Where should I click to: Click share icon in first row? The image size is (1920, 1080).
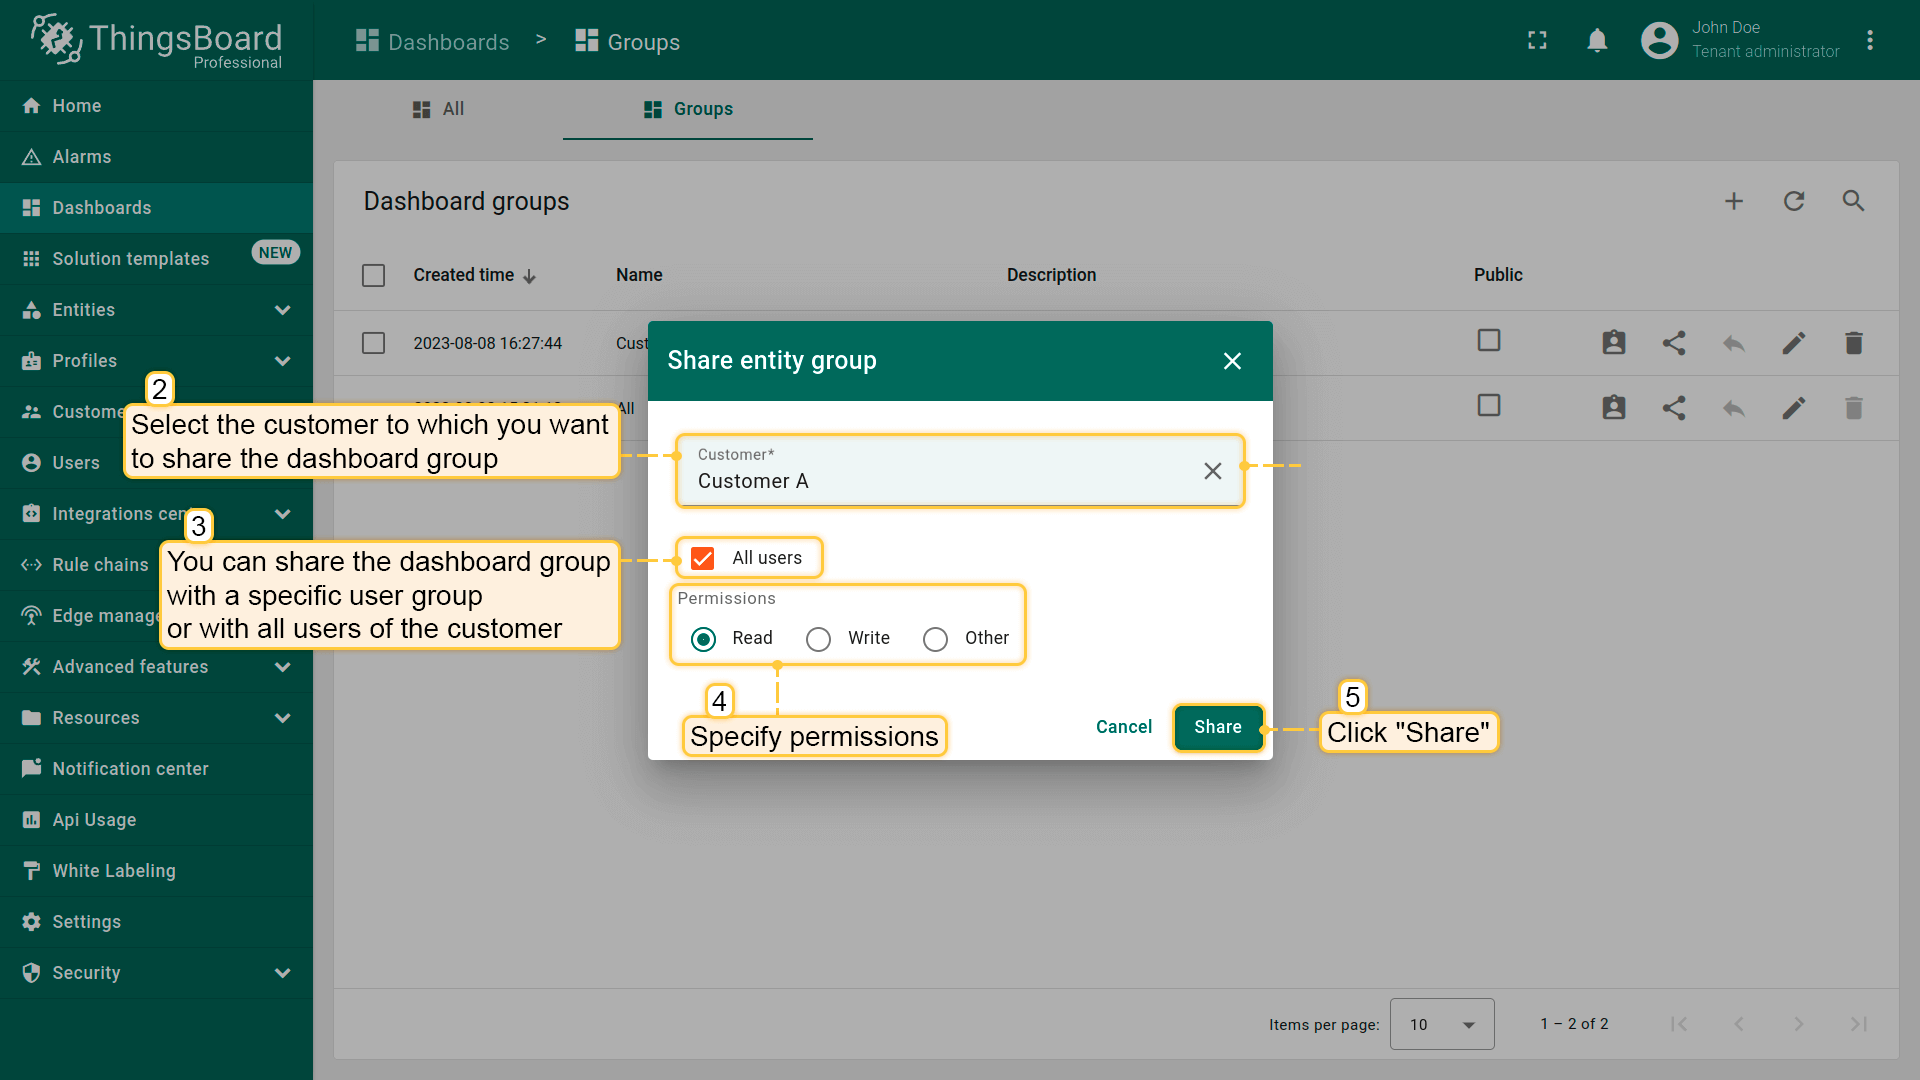point(1674,343)
